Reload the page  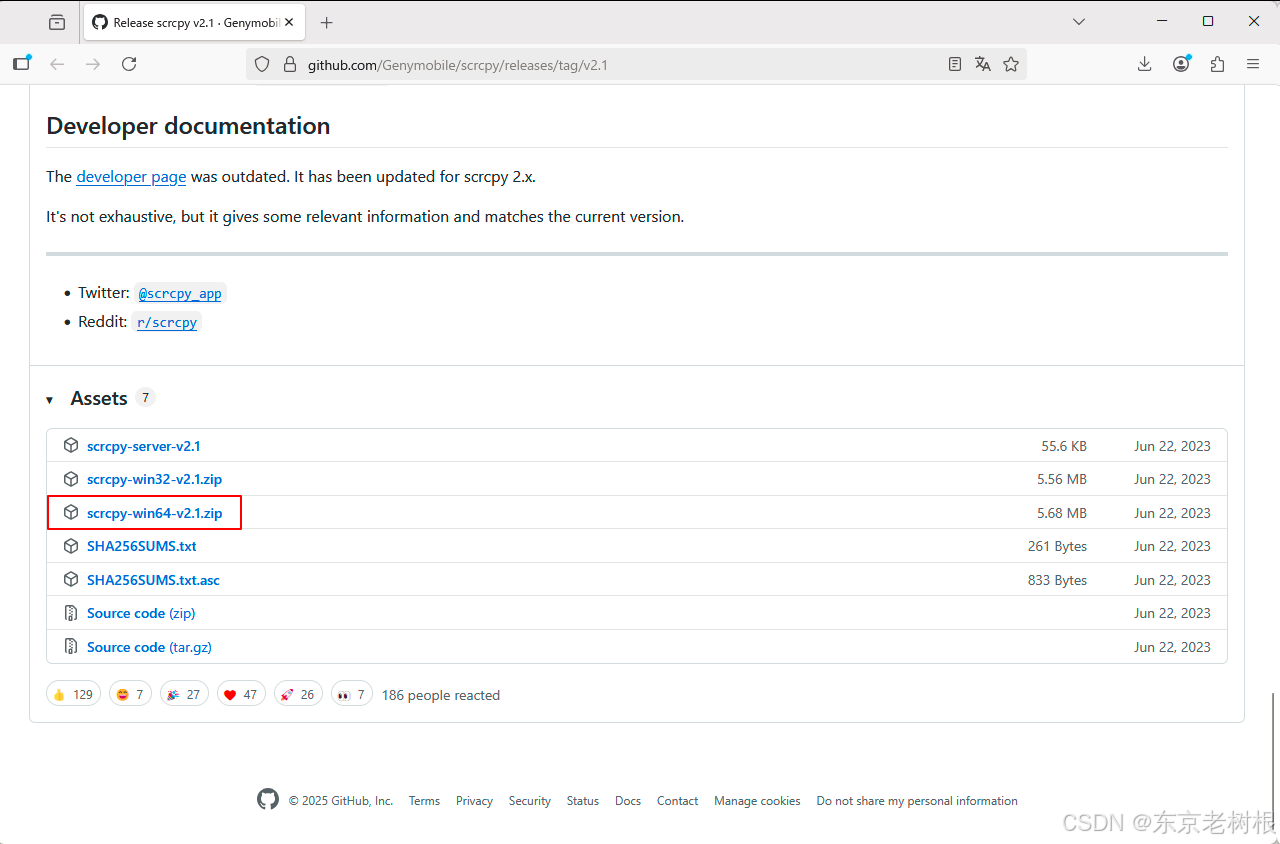tap(129, 64)
